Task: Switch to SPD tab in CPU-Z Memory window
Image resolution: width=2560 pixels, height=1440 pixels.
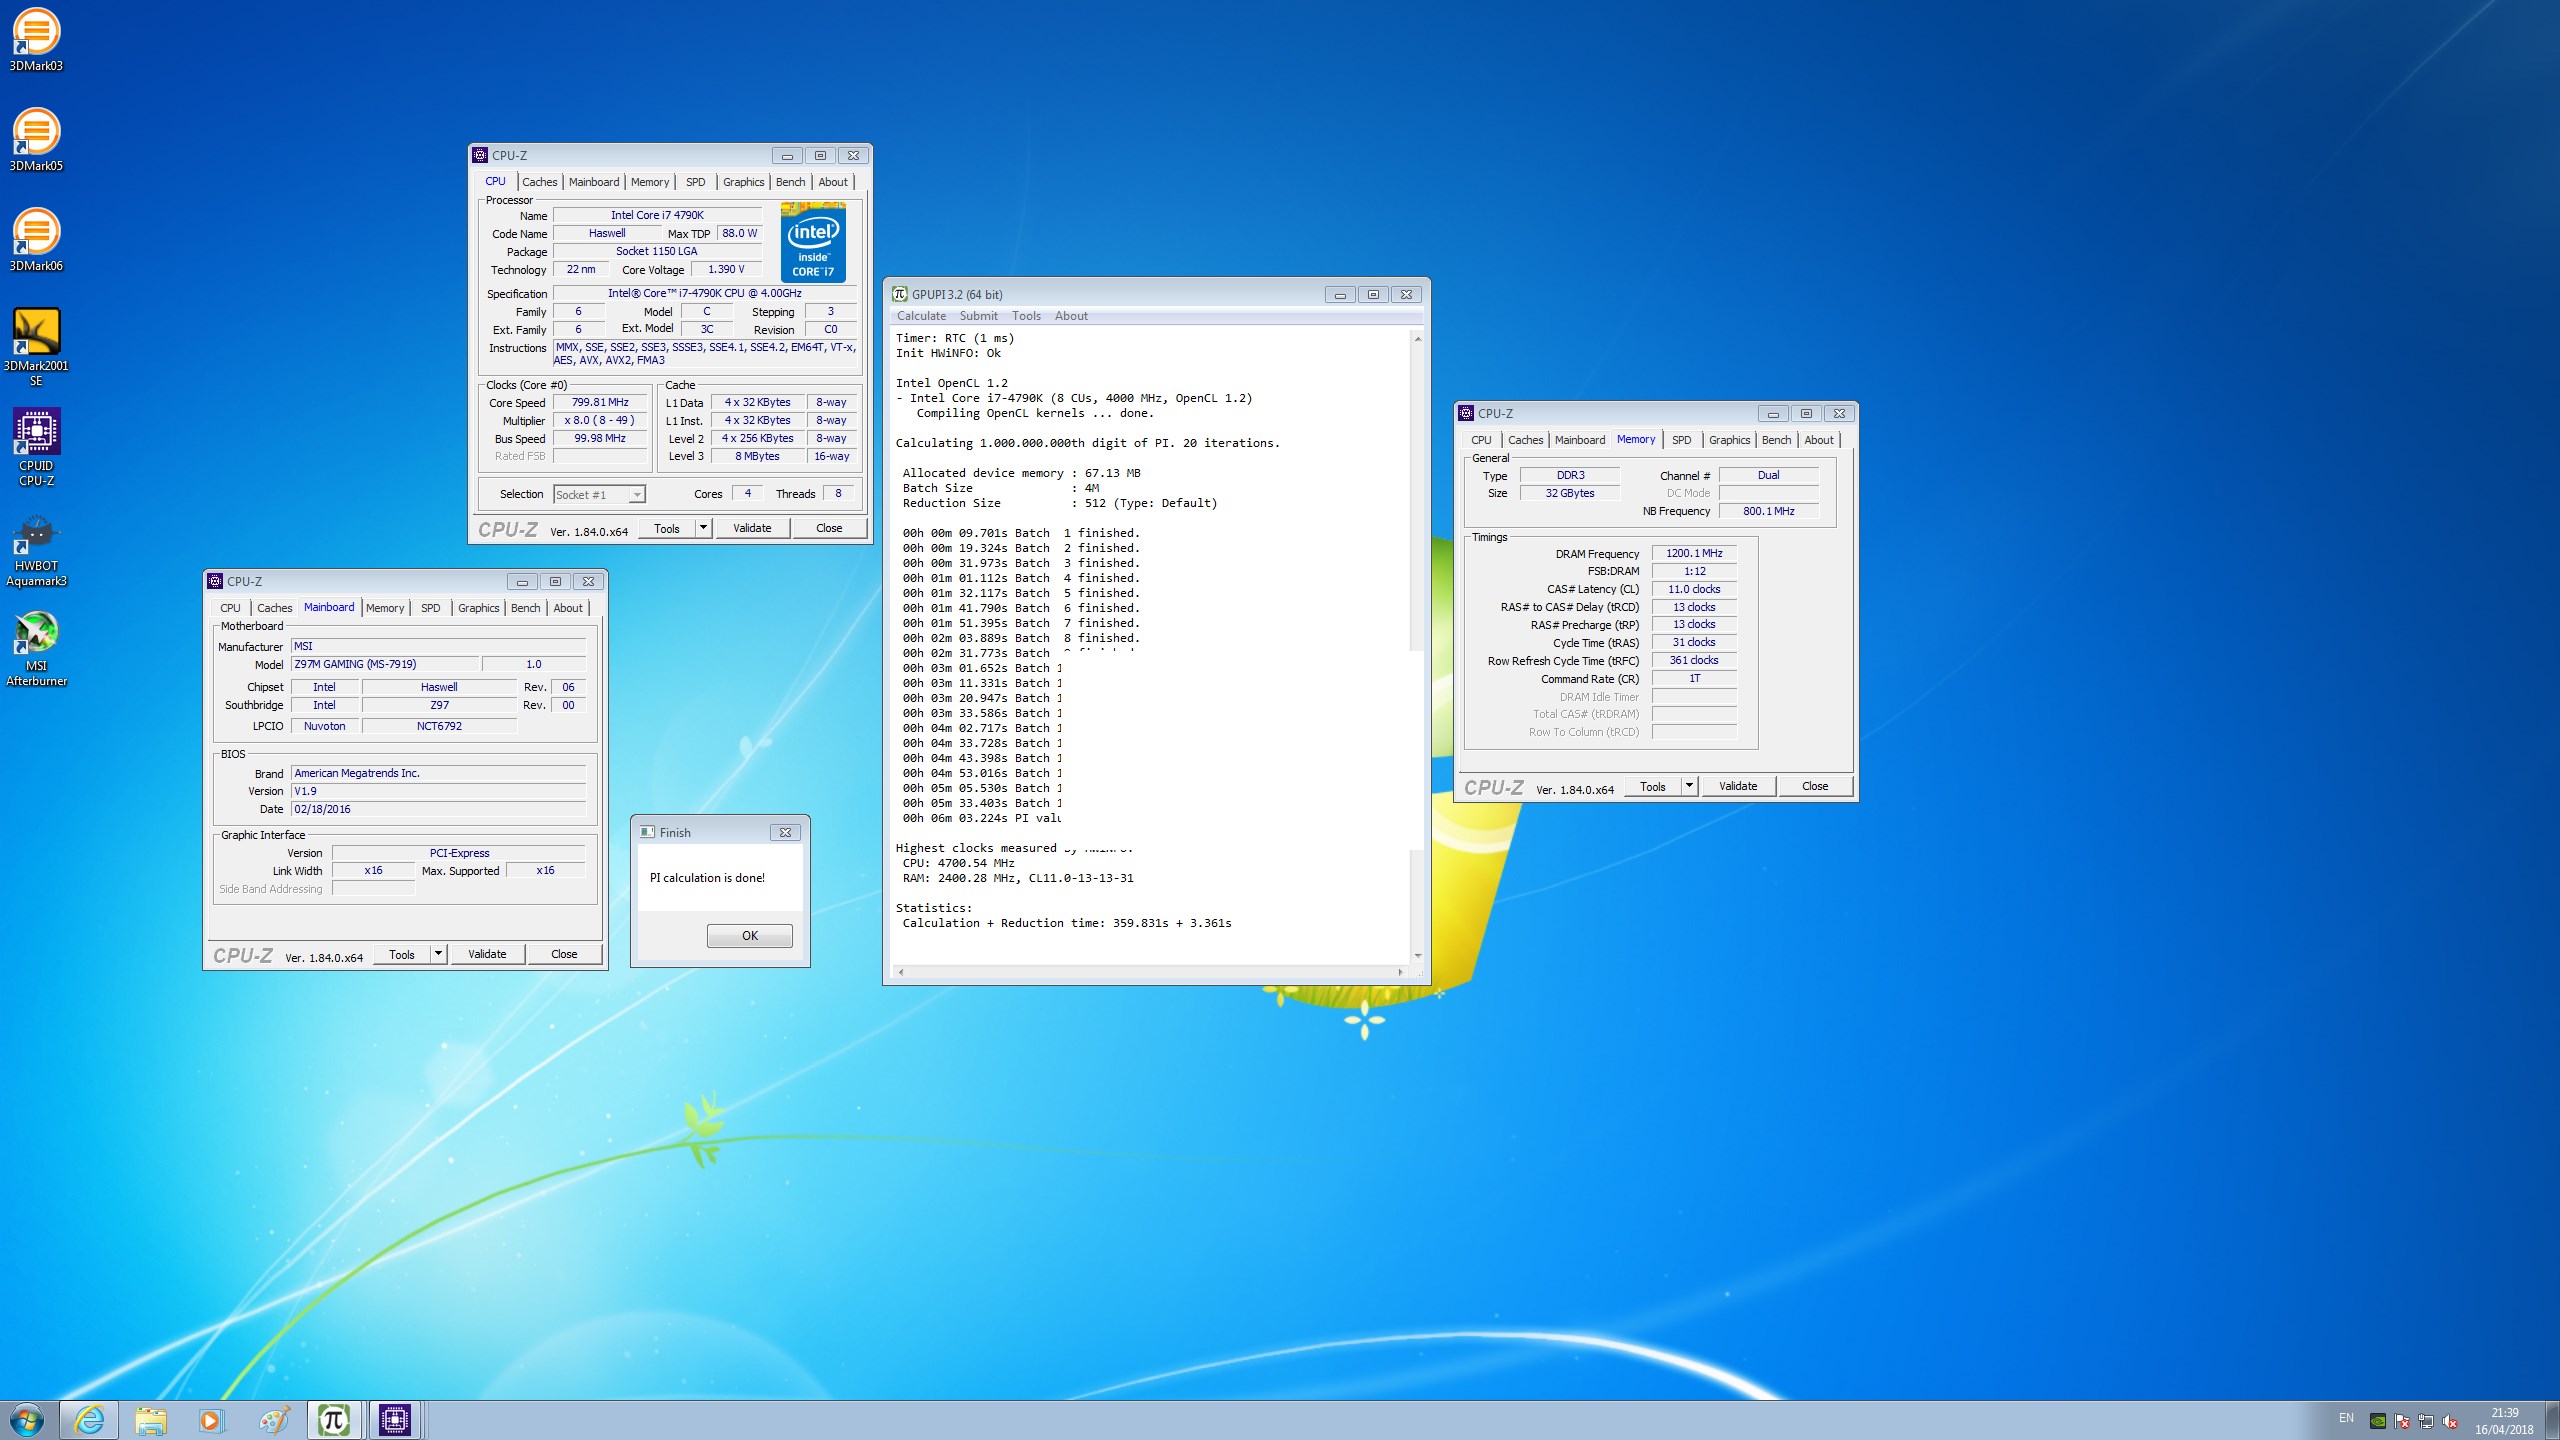Action: (x=1682, y=440)
